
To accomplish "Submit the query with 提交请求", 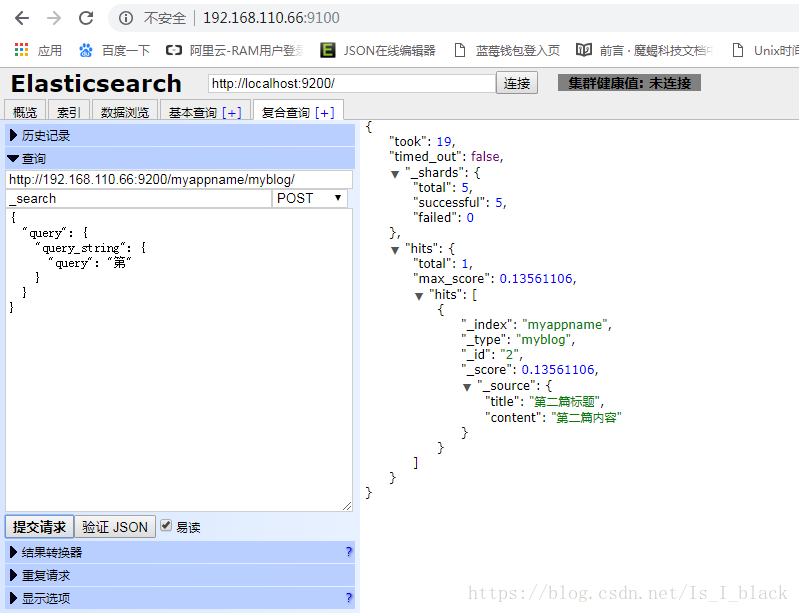I will [x=39, y=526].
